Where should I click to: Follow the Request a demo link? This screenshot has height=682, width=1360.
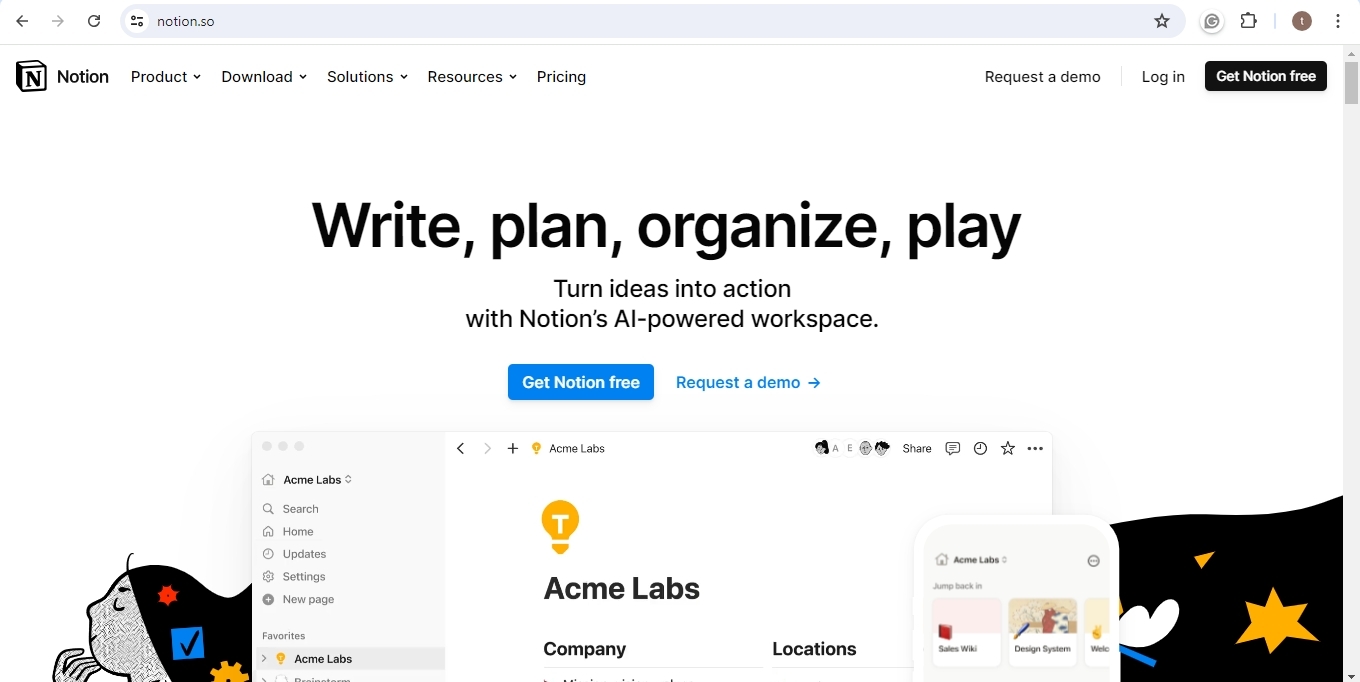pos(748,382)
